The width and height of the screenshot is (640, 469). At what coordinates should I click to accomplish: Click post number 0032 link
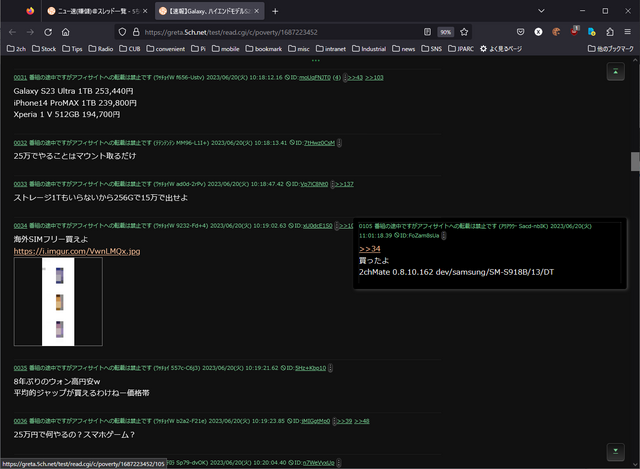[20, 143]
